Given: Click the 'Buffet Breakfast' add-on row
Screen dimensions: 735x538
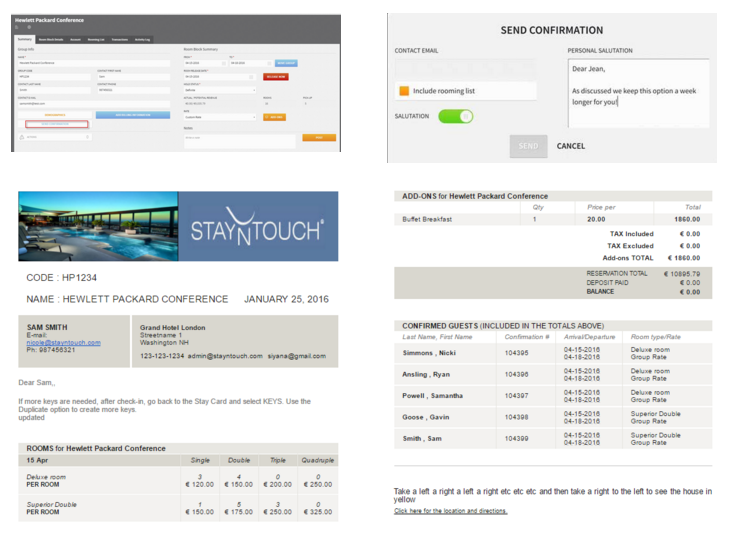Looking at the screenshot, I should 553,219.
